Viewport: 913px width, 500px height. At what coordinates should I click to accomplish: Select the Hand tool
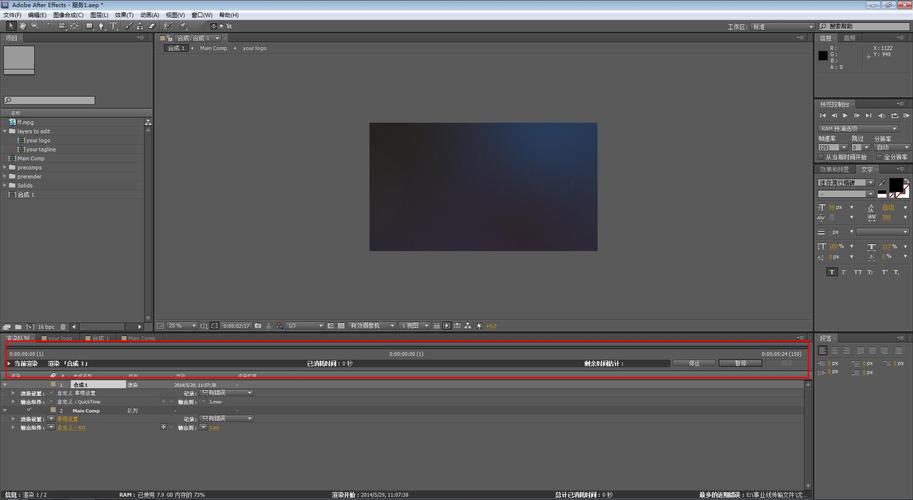pyautogui.click(x=22, y=26)
